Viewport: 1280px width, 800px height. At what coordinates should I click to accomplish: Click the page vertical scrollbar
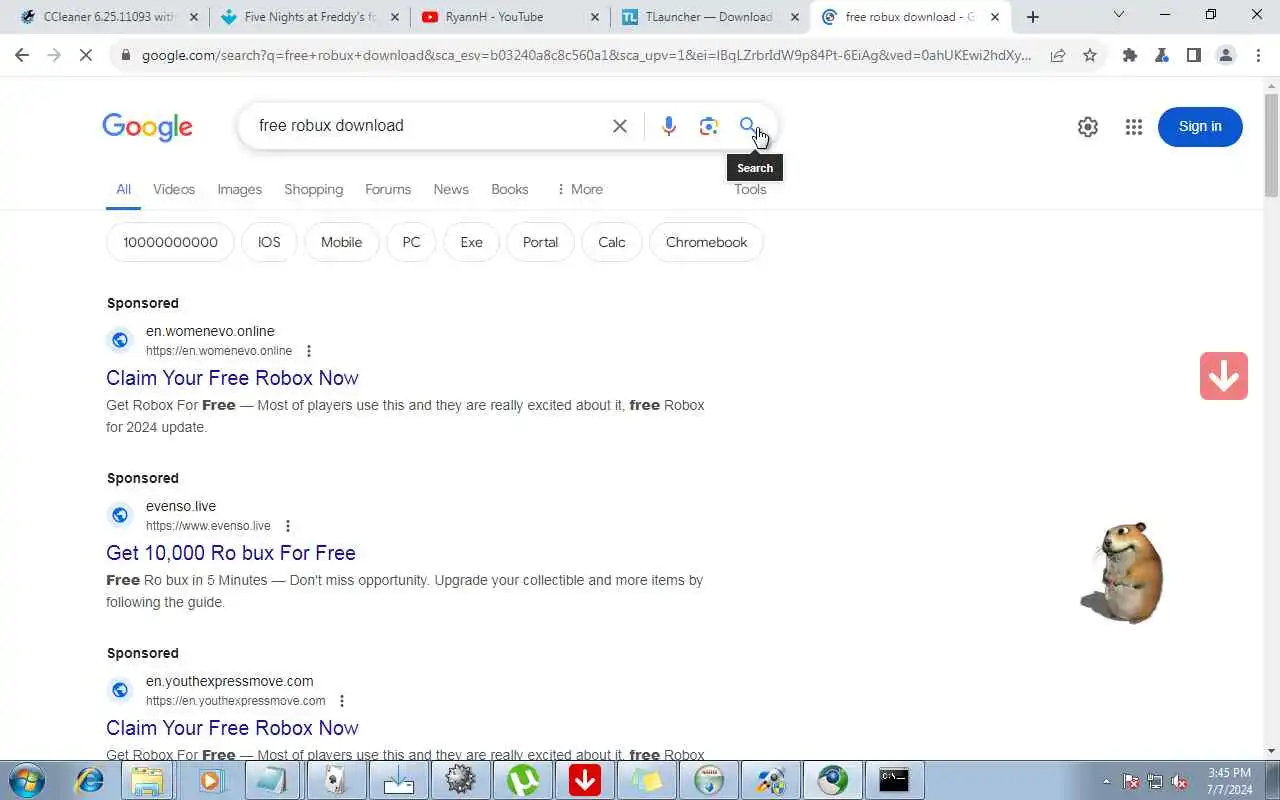pyautogui.click(x=1271, y=145)
